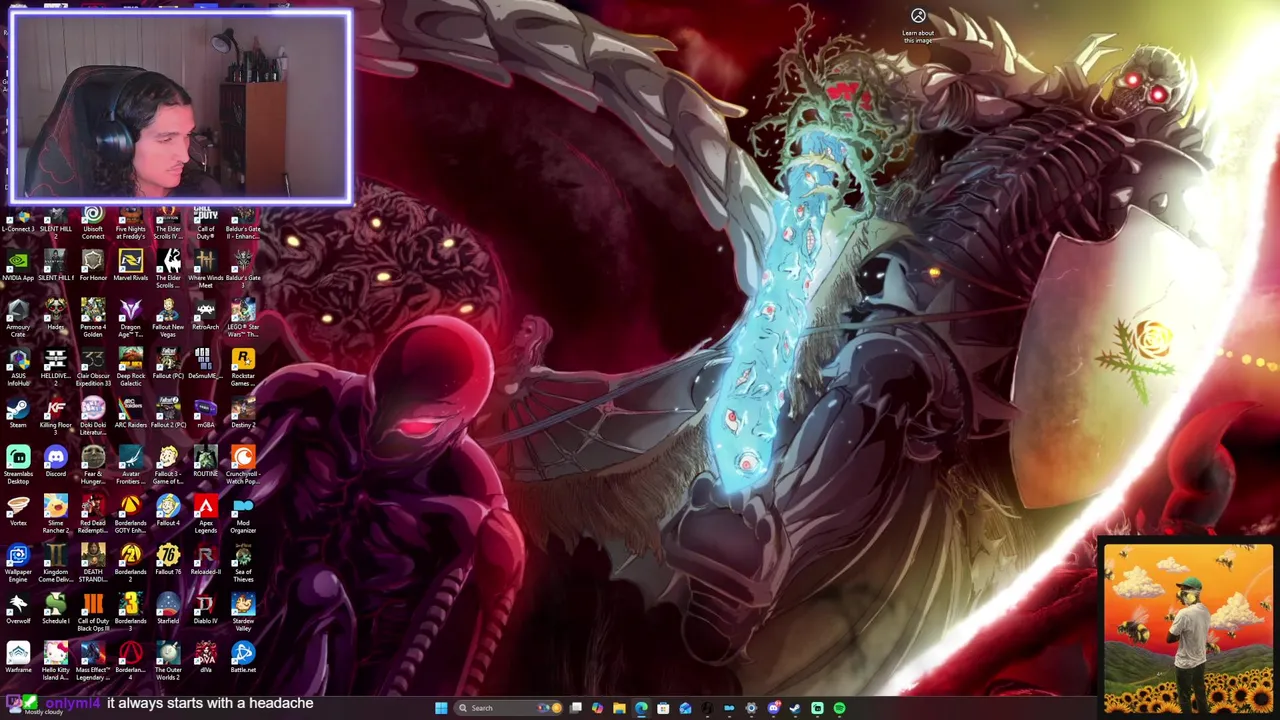Select the Diablo IV shortcut
Screen dimensions: 1280x720
point(205,610)
